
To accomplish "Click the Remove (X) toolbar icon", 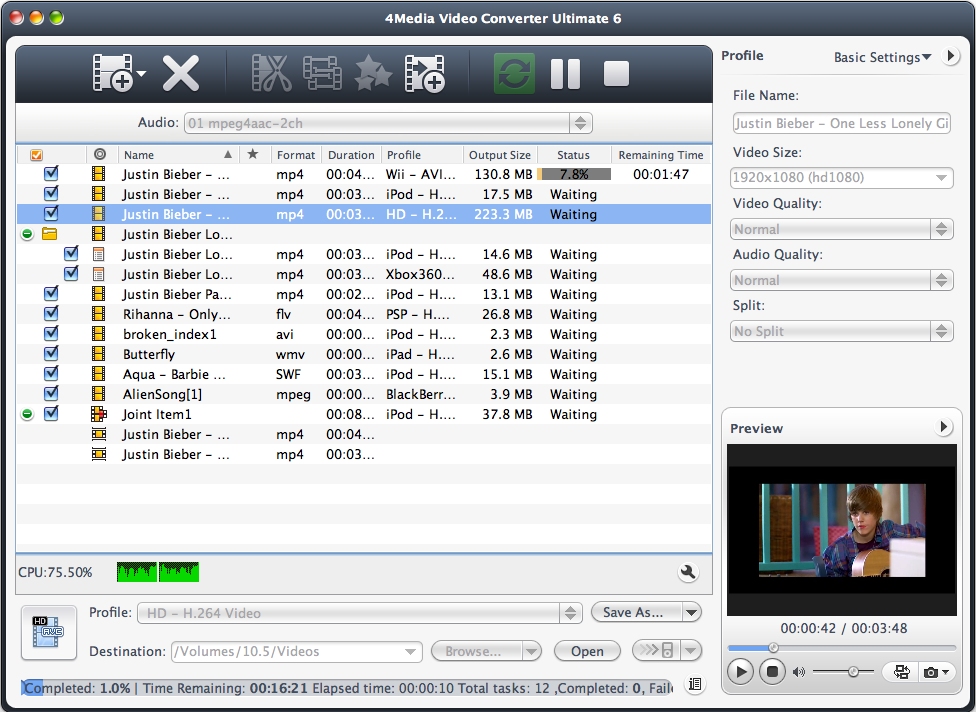I will pyautogui.click(x=181, y=73).
